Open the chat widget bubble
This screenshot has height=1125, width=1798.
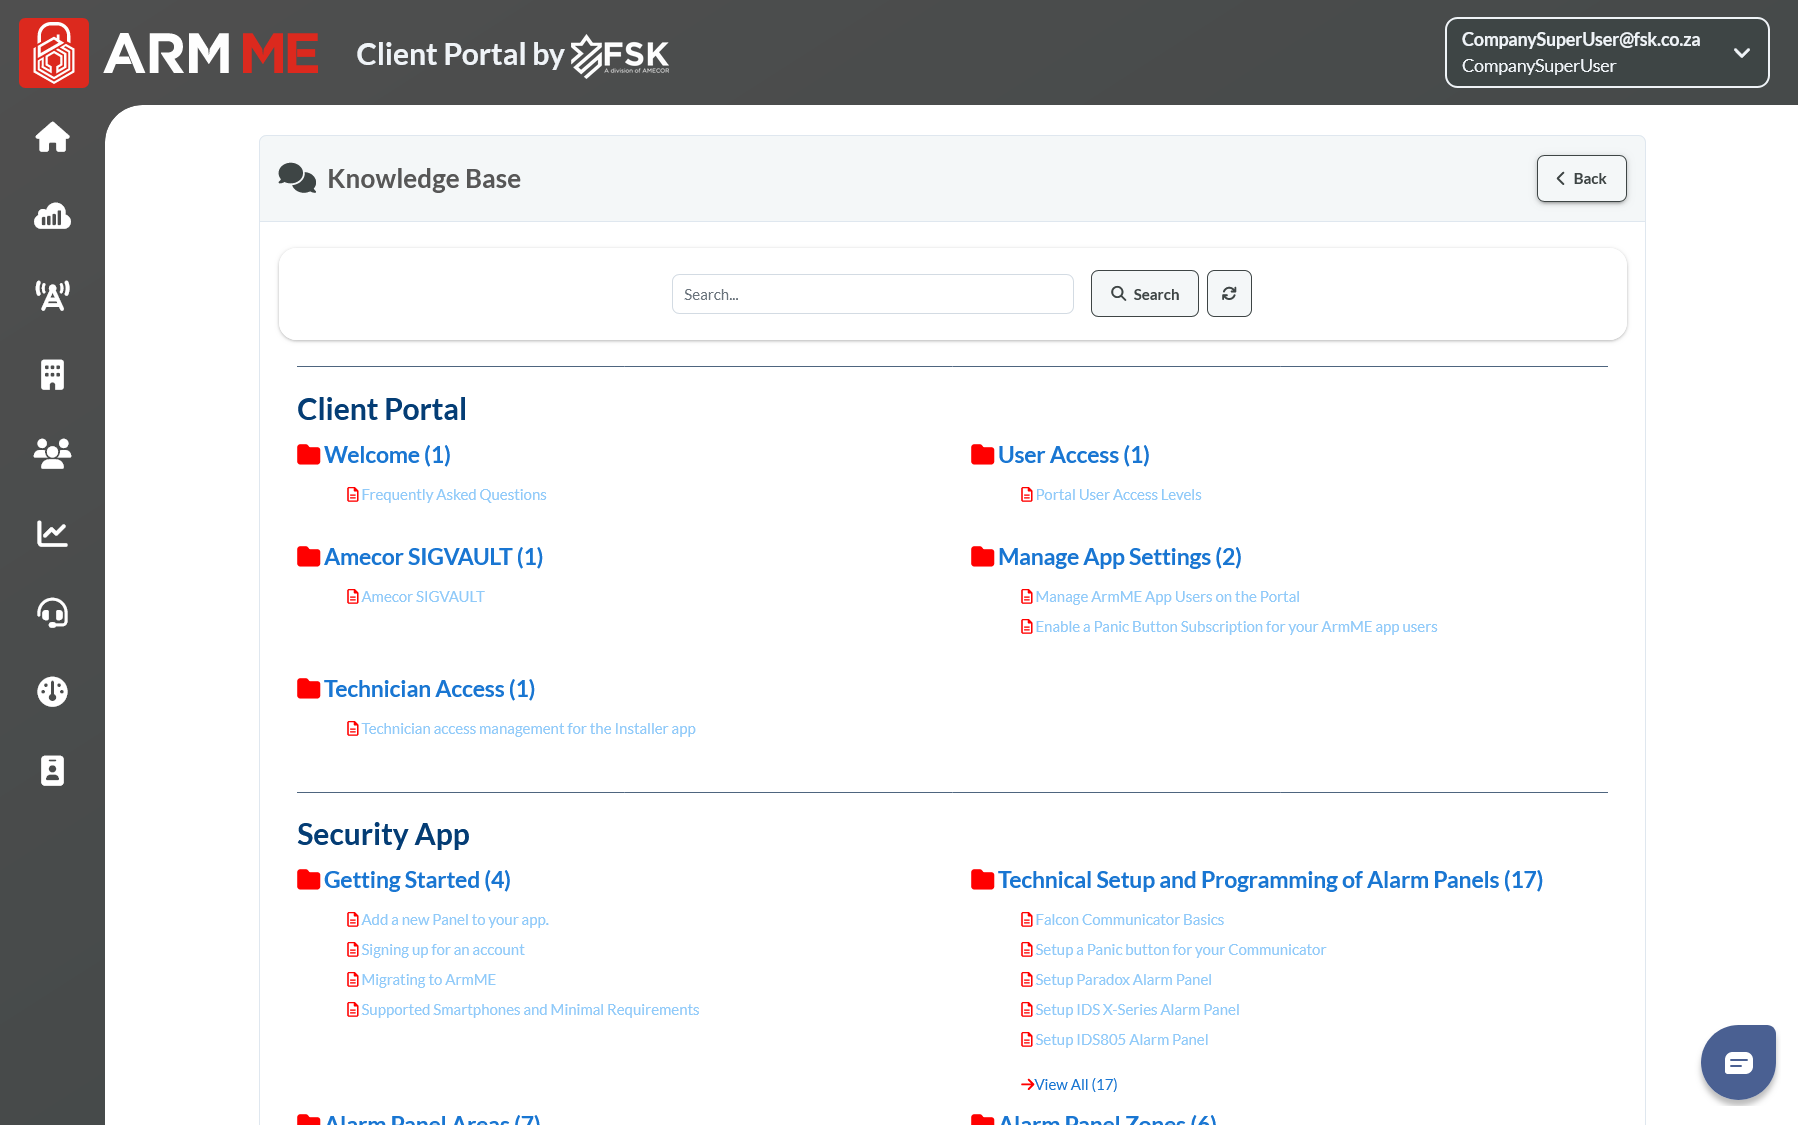pyautogui.click(x=1738, y=1062)
